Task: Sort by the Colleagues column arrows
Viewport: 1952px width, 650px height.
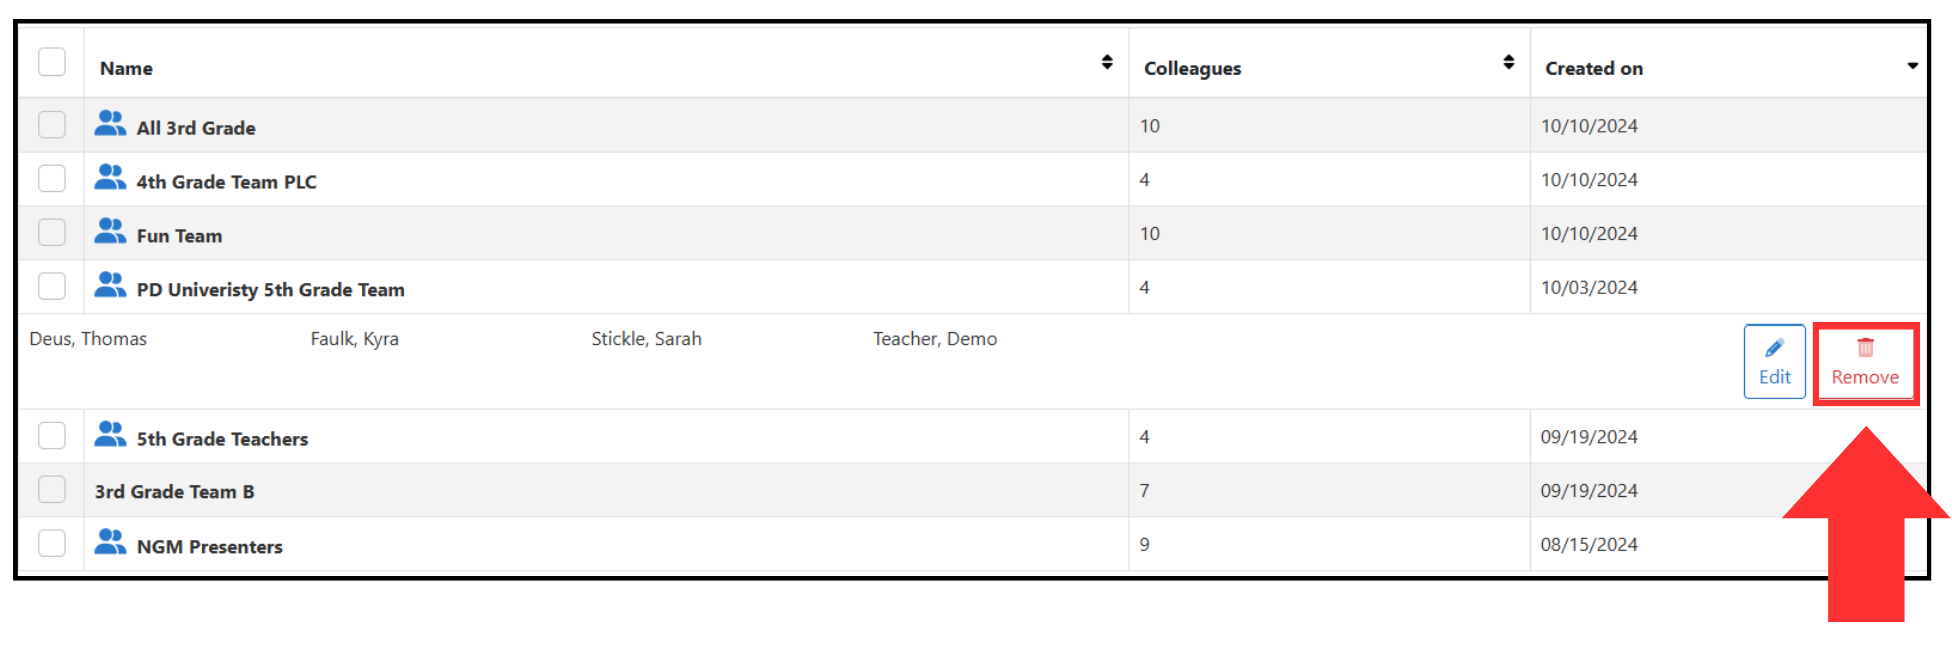Action: [x=1508, y=62]
